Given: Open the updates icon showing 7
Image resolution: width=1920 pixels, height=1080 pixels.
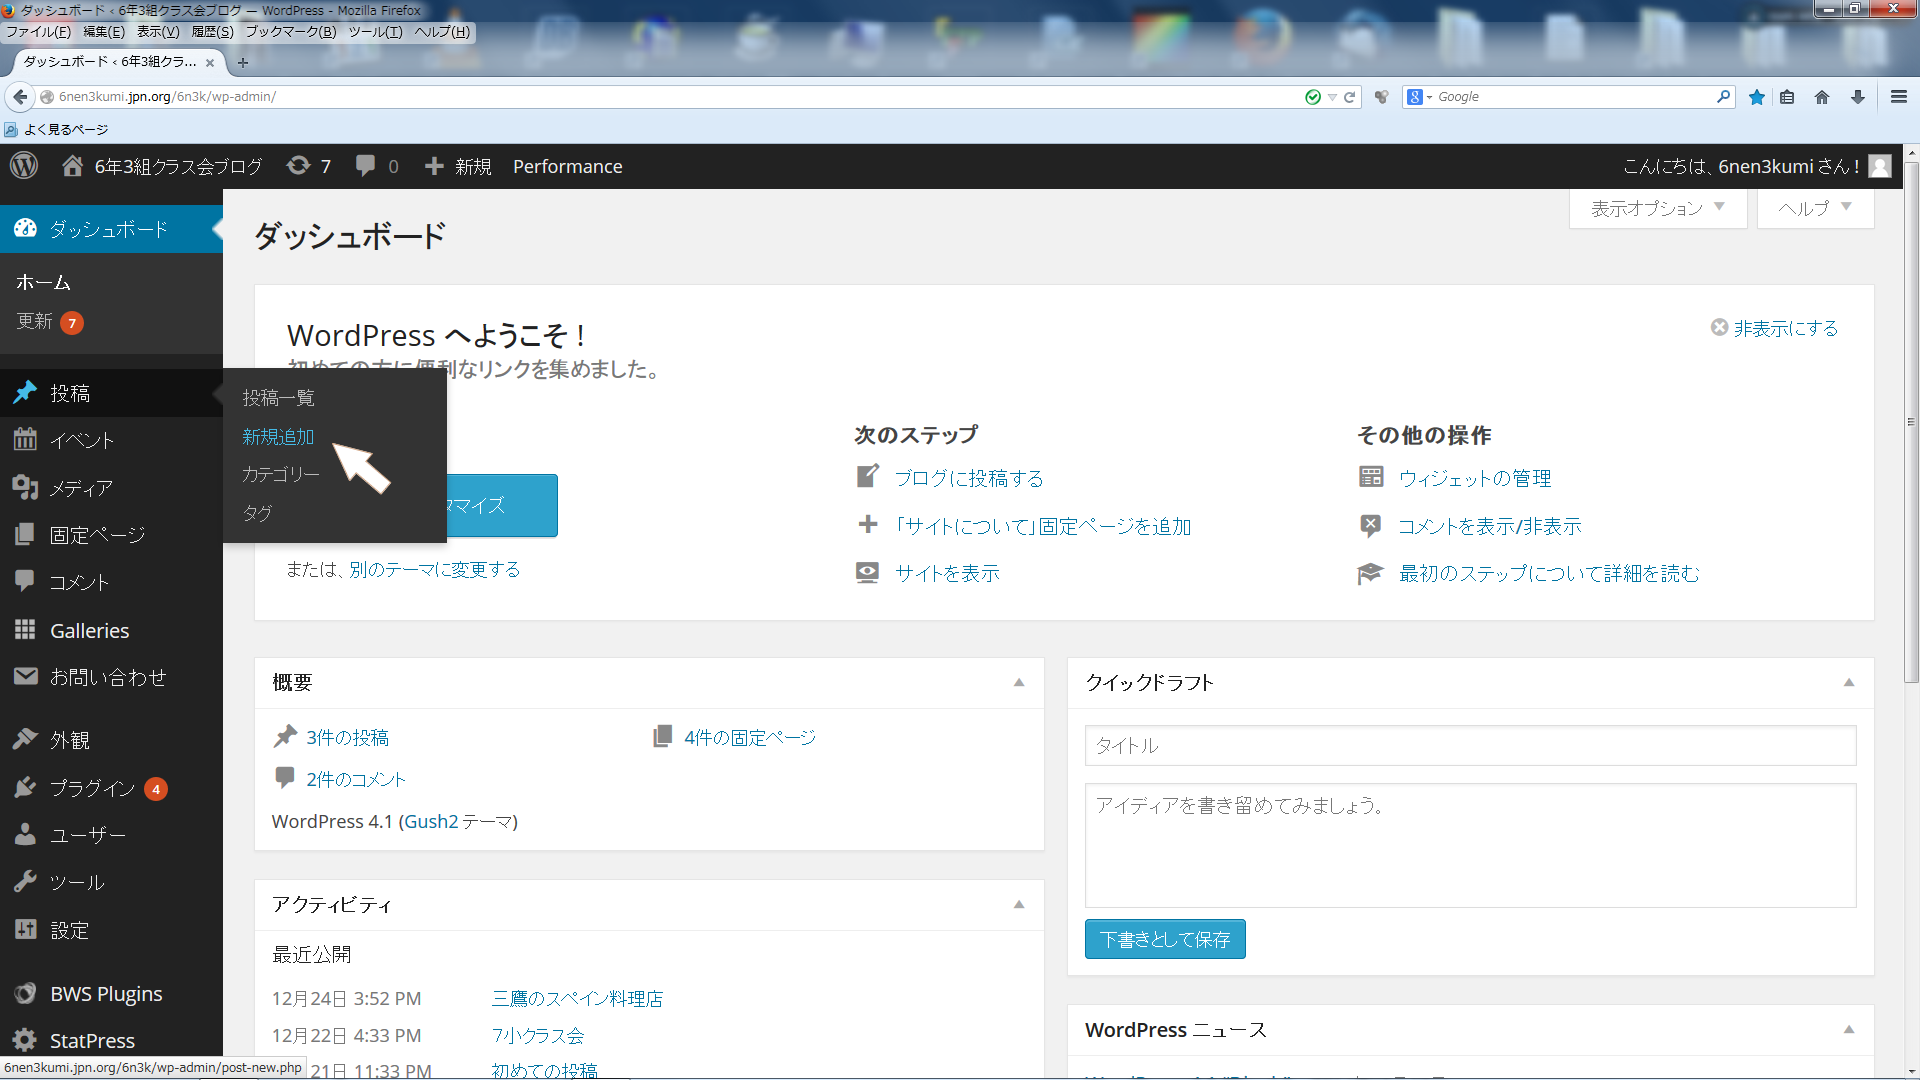Looking at the screenshot, I should 298,166.
